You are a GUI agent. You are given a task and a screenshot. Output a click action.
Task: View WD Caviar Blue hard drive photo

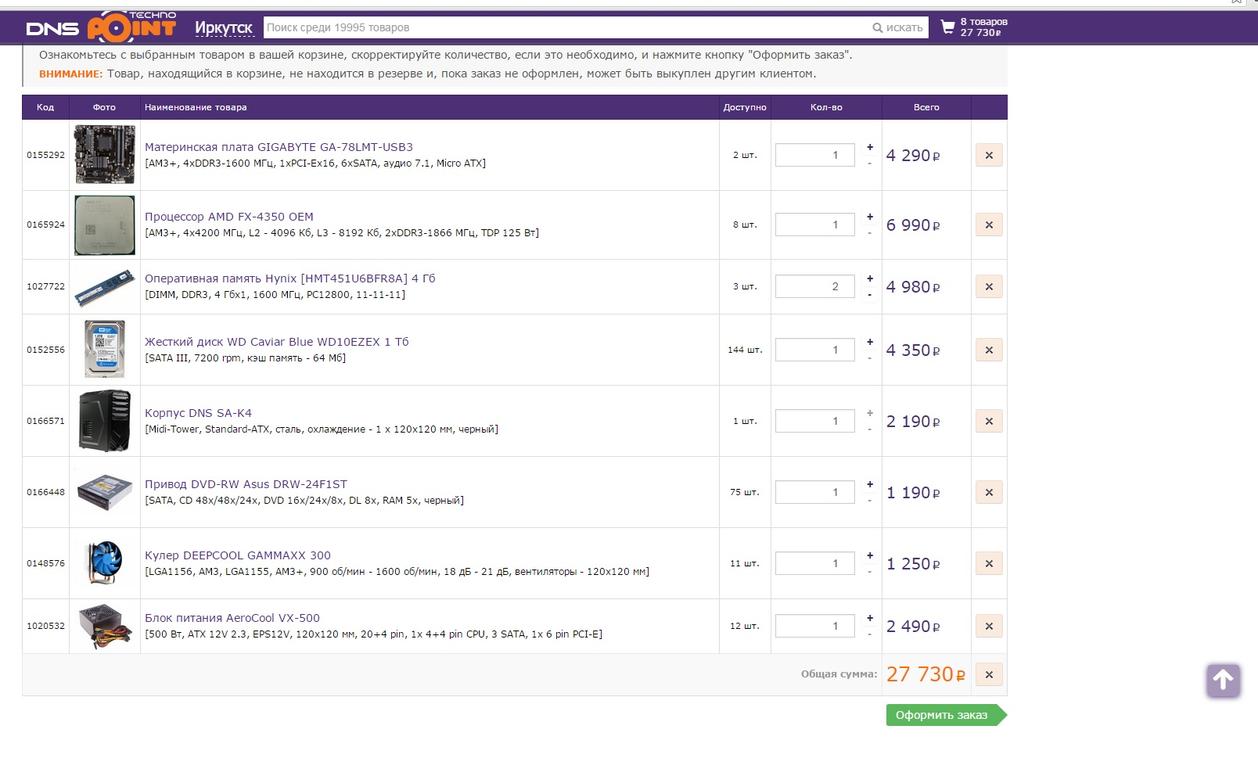(104, 350)
